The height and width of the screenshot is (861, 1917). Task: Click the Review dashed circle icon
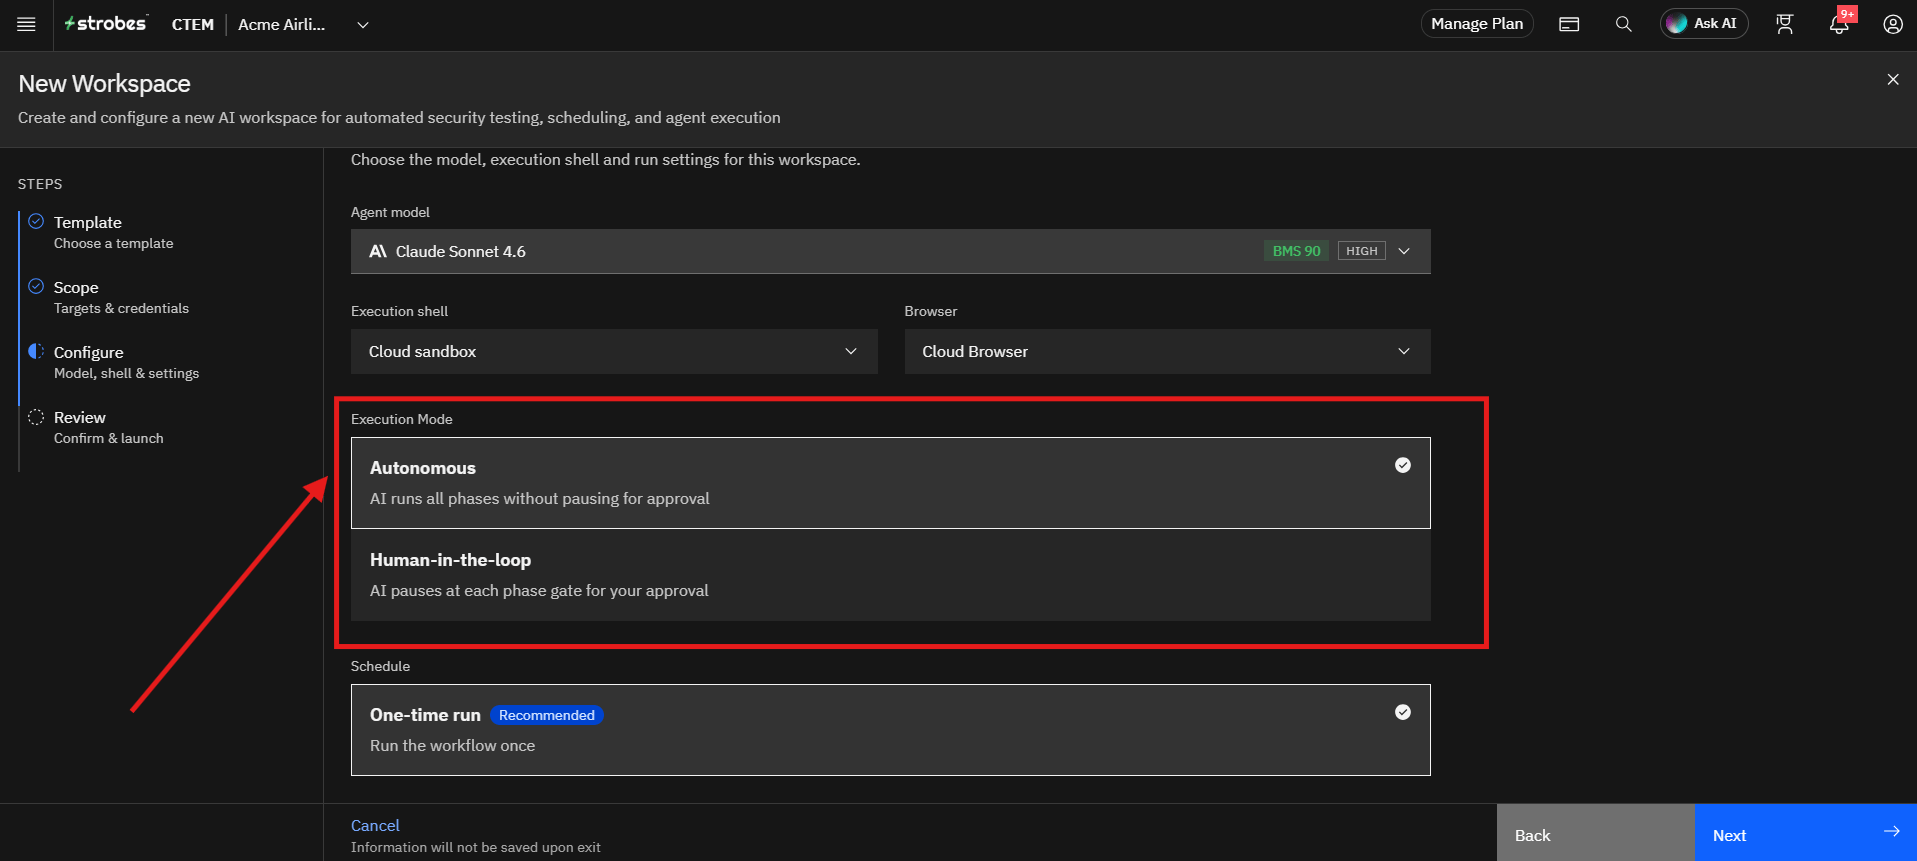(x=36, y=416)
